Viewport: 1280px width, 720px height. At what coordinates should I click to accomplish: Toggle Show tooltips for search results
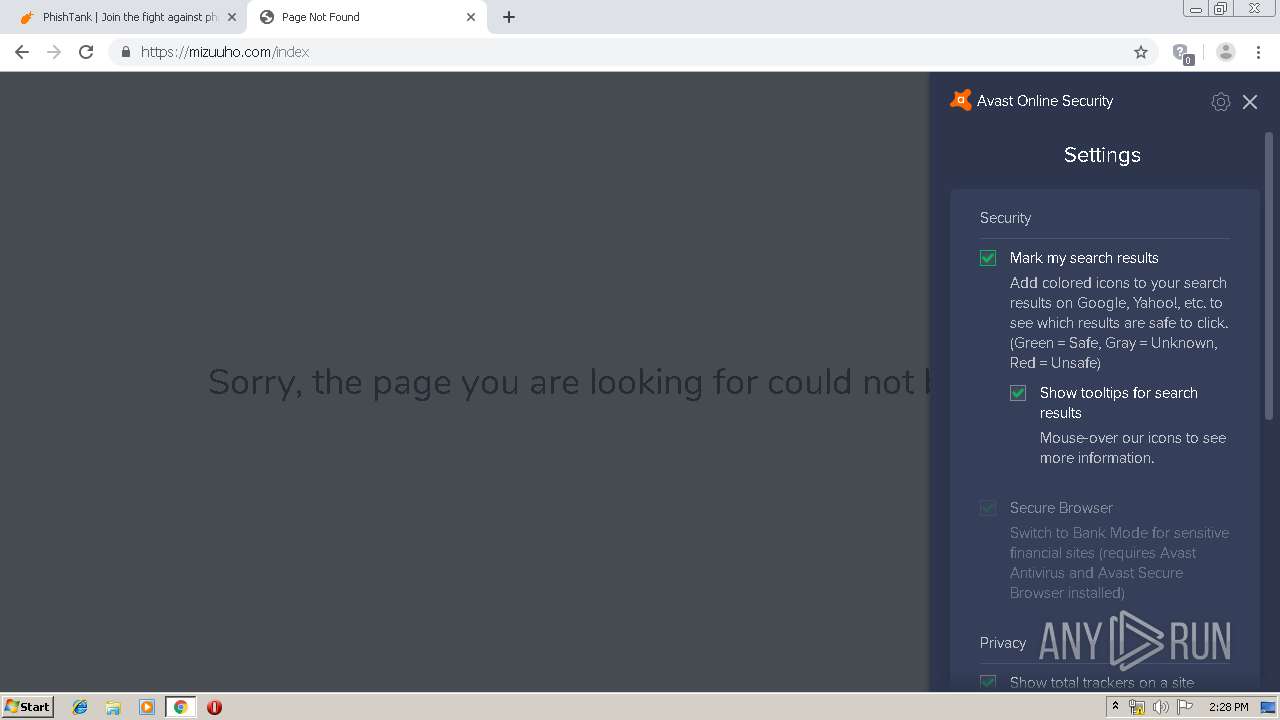[1018, 393]
